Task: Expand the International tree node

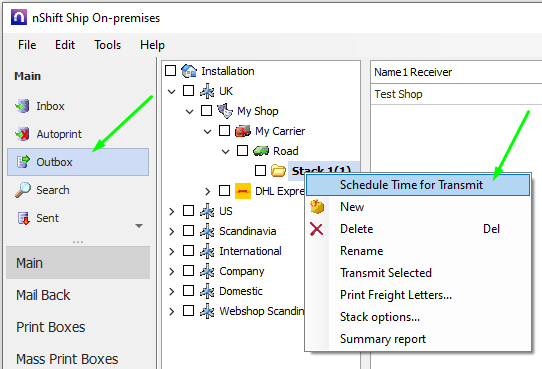Action: pos(171,251)
